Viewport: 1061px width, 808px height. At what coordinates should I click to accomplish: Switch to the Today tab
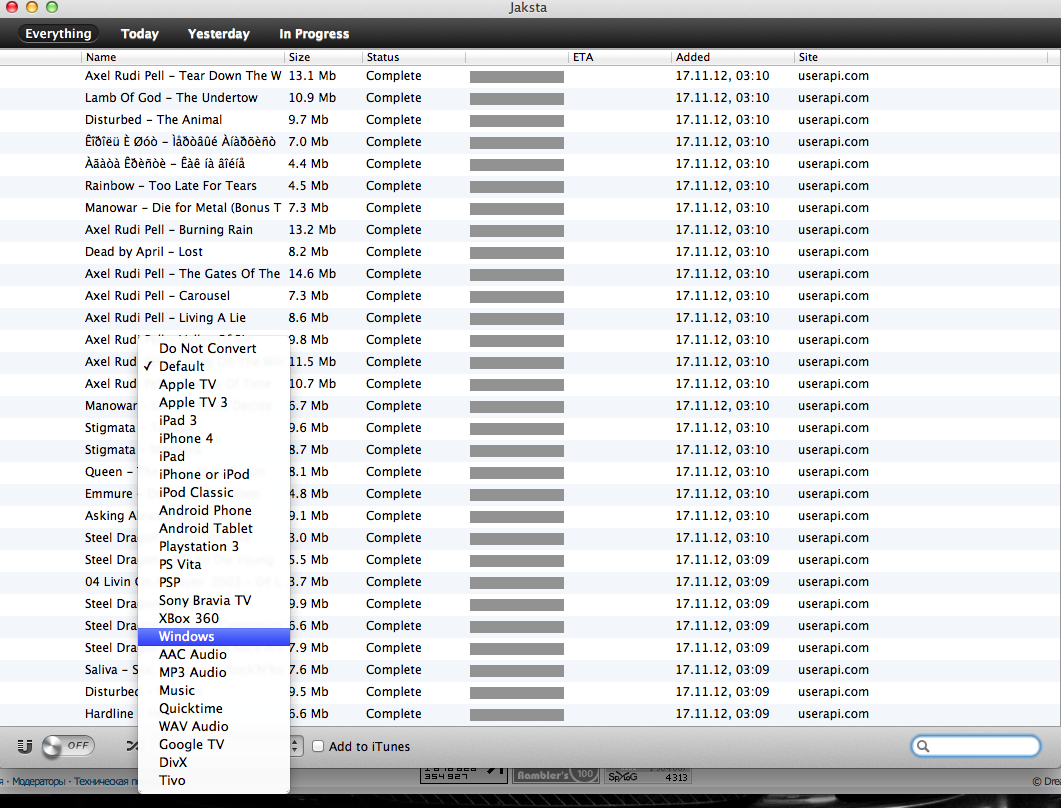(140, 34)
